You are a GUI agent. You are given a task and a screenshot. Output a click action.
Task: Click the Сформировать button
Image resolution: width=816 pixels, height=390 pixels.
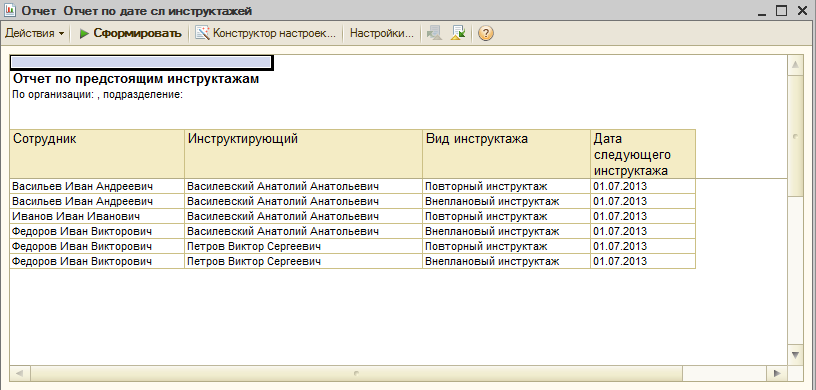pos(131,33)
